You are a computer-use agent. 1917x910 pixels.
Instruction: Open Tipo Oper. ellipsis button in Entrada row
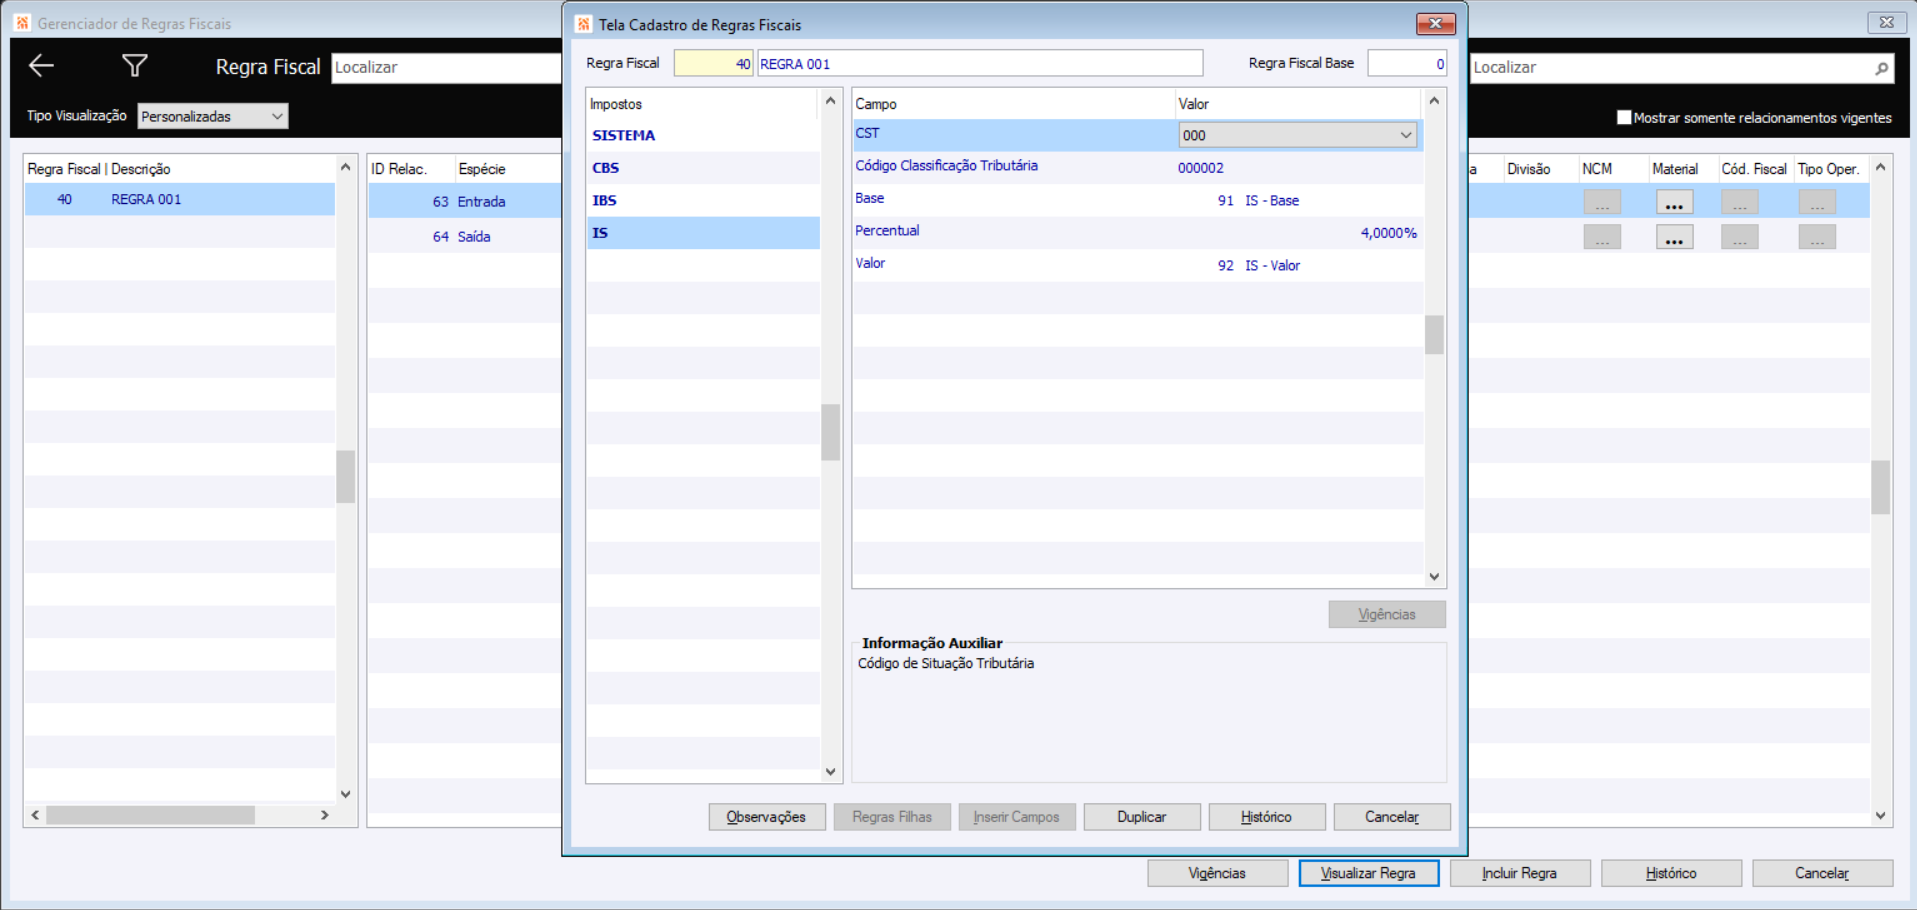pos(1817,202)
